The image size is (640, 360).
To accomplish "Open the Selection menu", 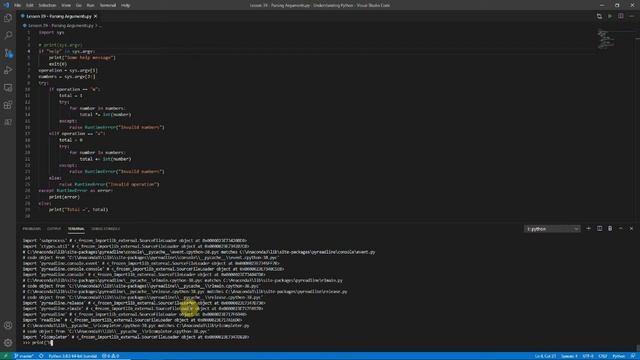I will coord(47,5).
